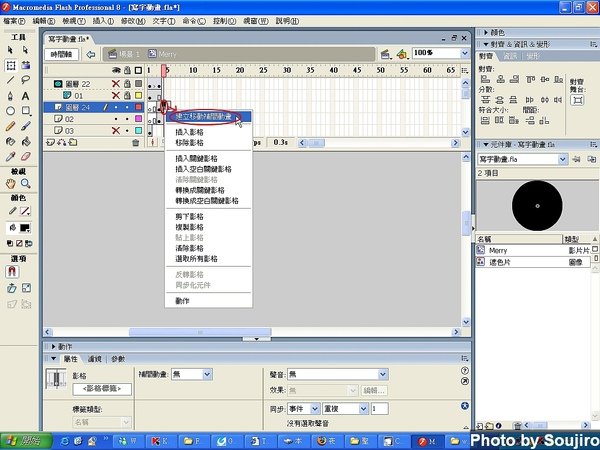Select the Hand tool
This screenshot has width=600, height=450.
tap(10, 184)
